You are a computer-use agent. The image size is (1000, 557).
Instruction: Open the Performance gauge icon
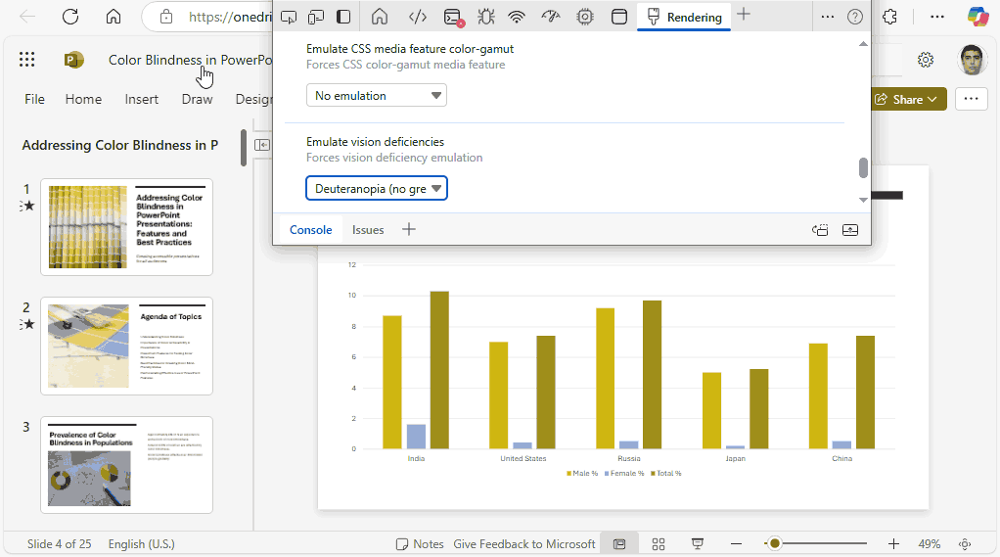551,17
